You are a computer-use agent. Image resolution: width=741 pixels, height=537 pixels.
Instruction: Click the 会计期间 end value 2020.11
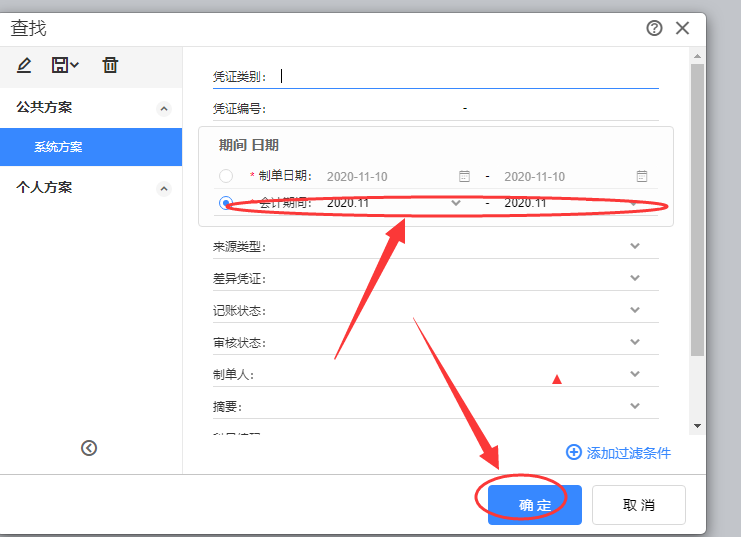pos(525,203)
